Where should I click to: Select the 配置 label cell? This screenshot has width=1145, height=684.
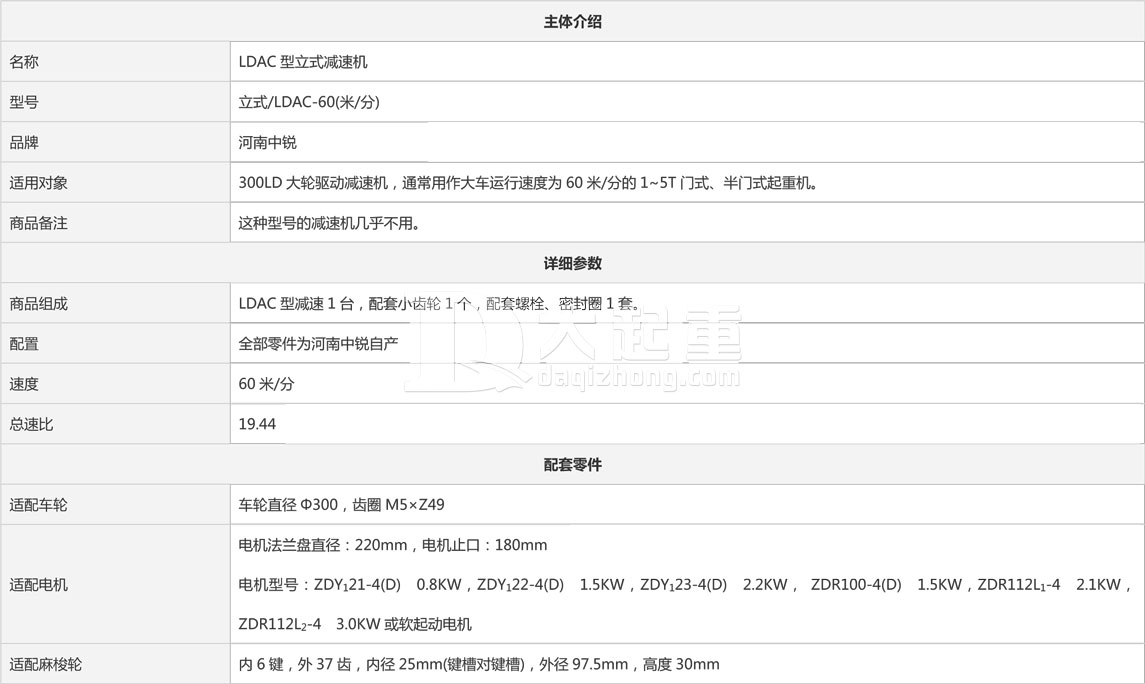(115, 343)
